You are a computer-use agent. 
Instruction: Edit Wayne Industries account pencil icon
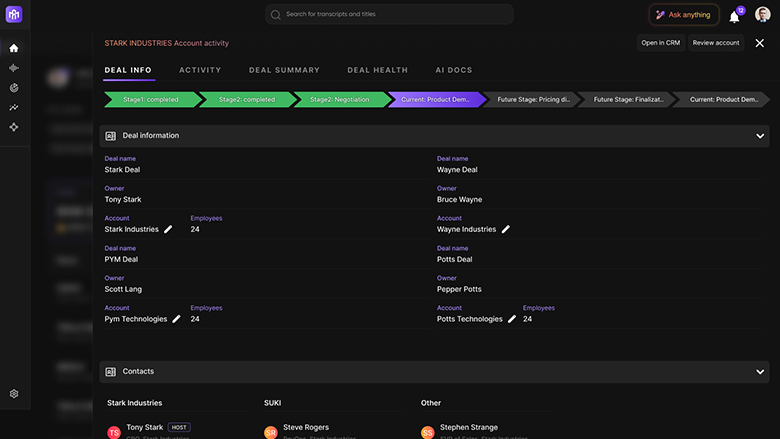coord(506,230)
